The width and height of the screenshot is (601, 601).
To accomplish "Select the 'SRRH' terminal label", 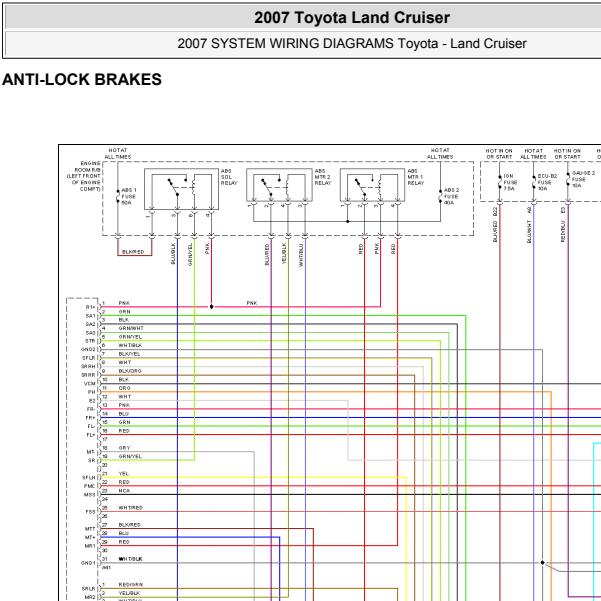I will click(88, 366).
